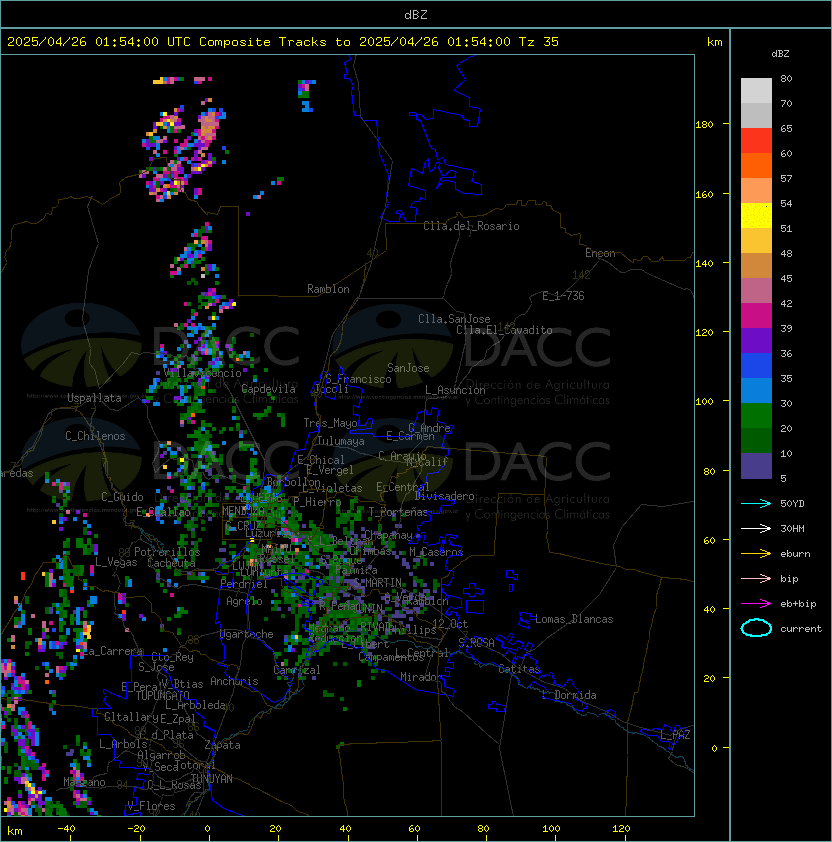The height and width of the screenshot is (842, 832).
Task: Select the magenta 42 dBZ color block
Action: pos(756,316)
